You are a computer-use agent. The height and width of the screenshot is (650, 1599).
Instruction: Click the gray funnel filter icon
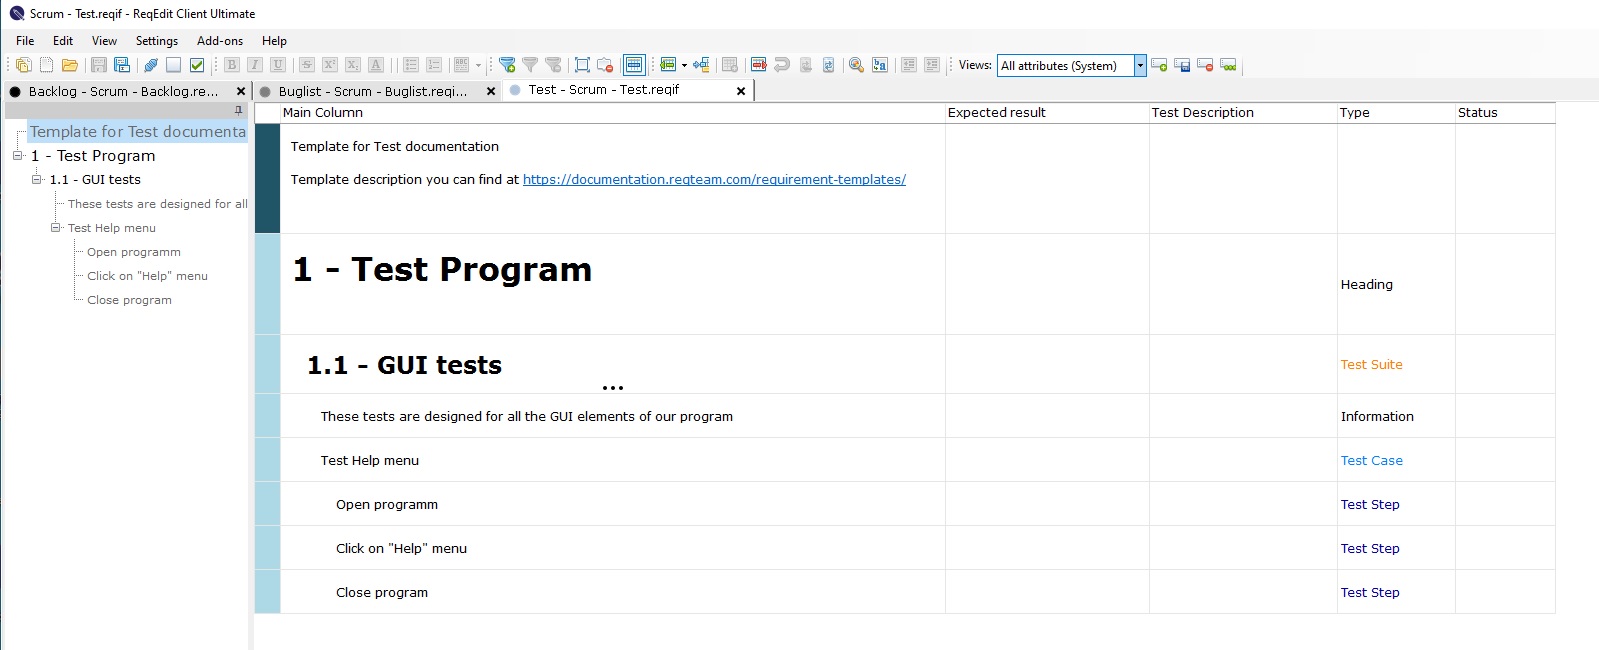tap(530, 65)
